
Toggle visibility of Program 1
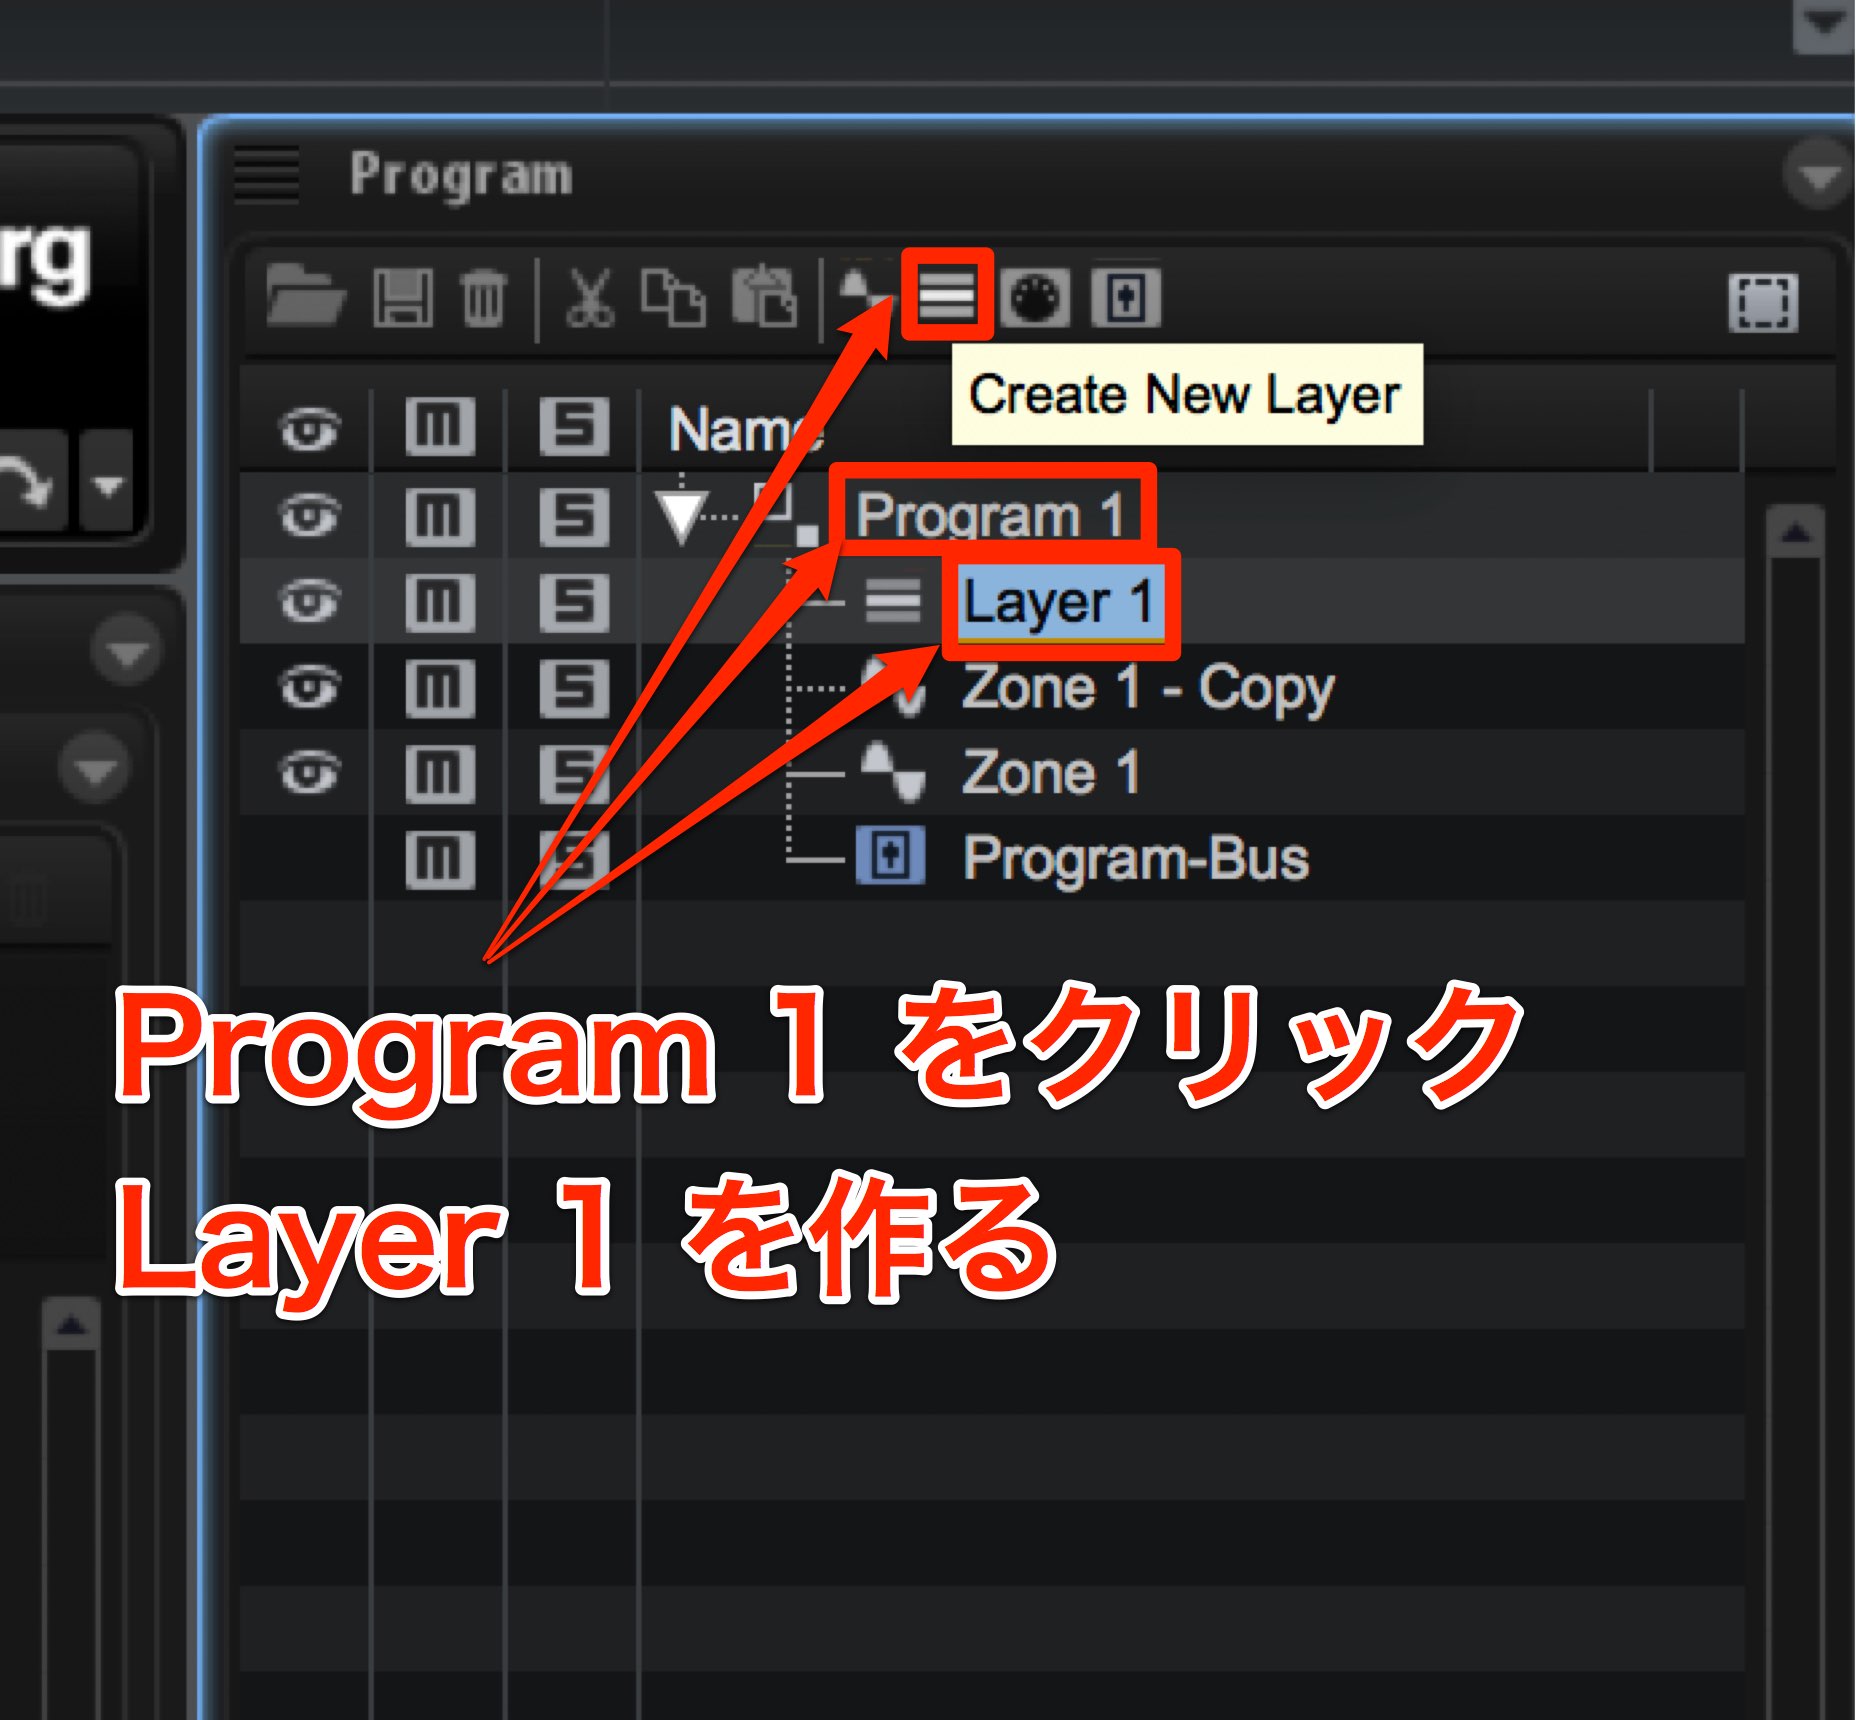(310, 516)
